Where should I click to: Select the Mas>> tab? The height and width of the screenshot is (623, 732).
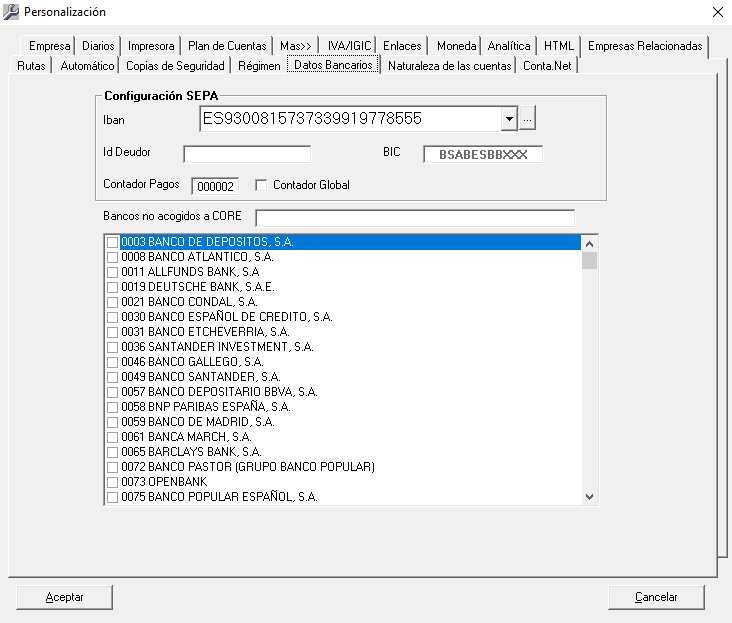tap(296, 46)
